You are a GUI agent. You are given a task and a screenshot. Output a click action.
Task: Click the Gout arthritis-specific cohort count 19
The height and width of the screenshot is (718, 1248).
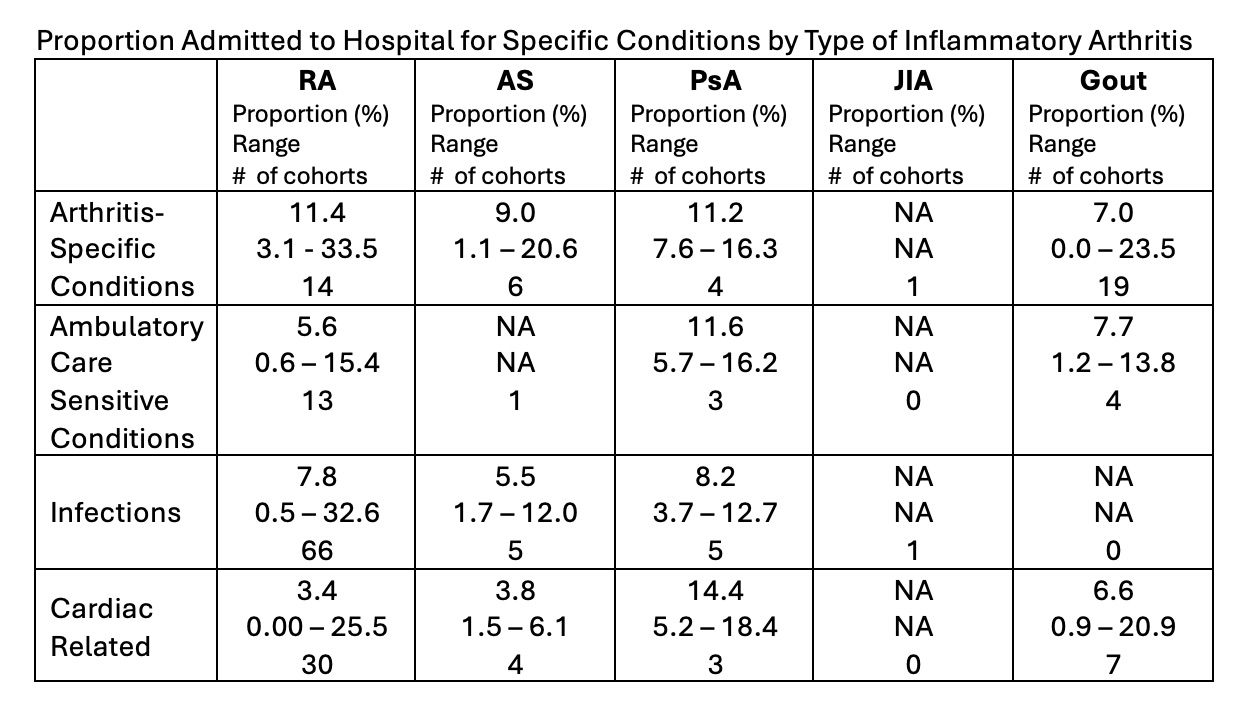(x=1113, y=287)
